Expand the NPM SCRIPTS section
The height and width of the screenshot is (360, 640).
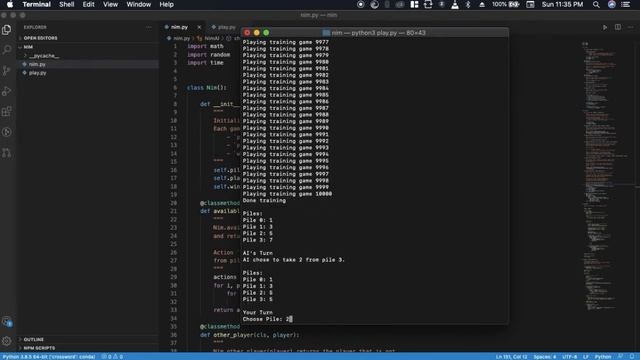click(39, 348)
